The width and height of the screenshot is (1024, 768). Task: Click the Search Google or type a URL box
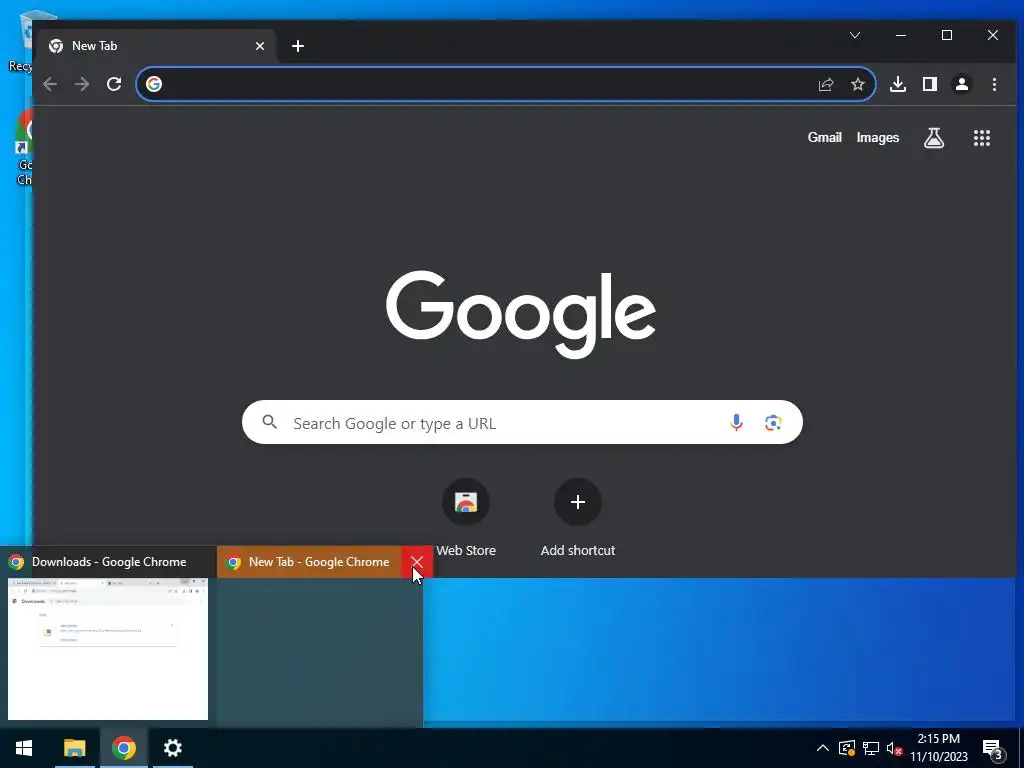point(522,423)
